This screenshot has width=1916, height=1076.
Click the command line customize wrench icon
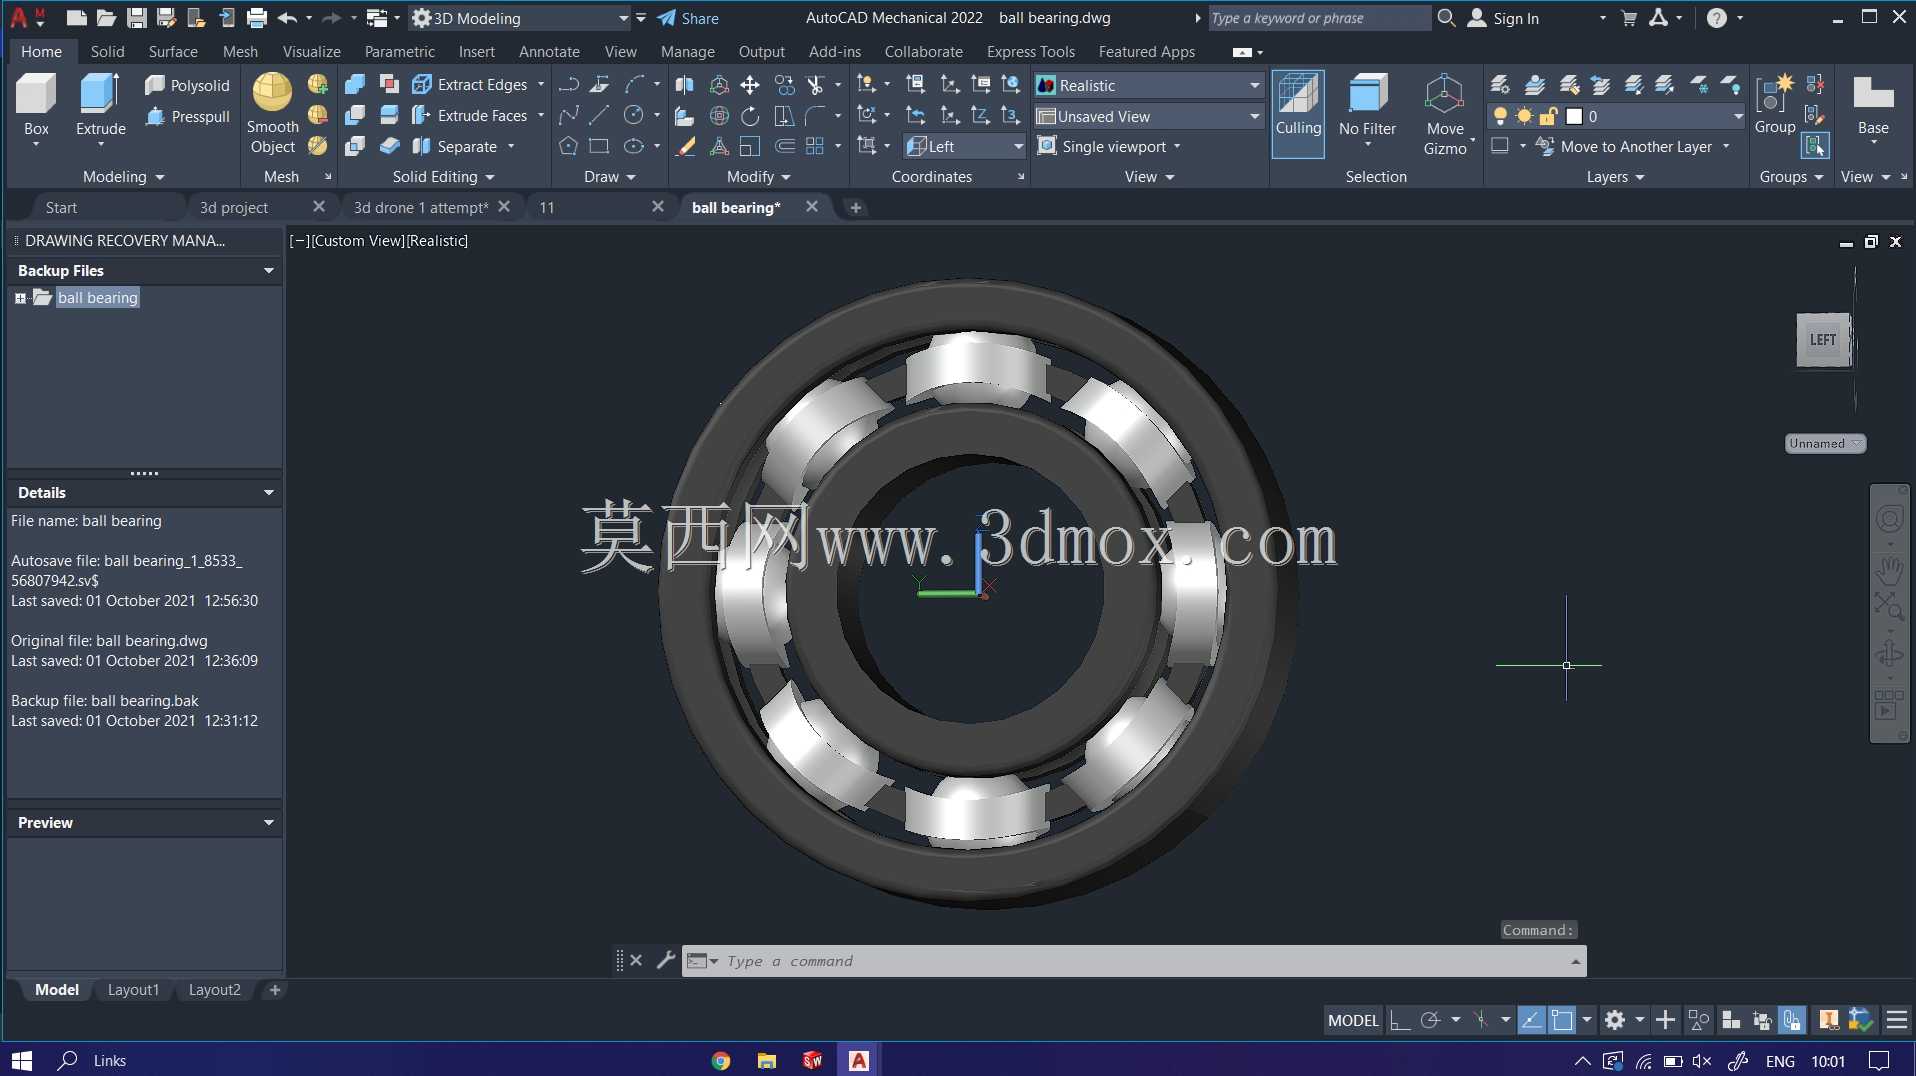(665, 960)
